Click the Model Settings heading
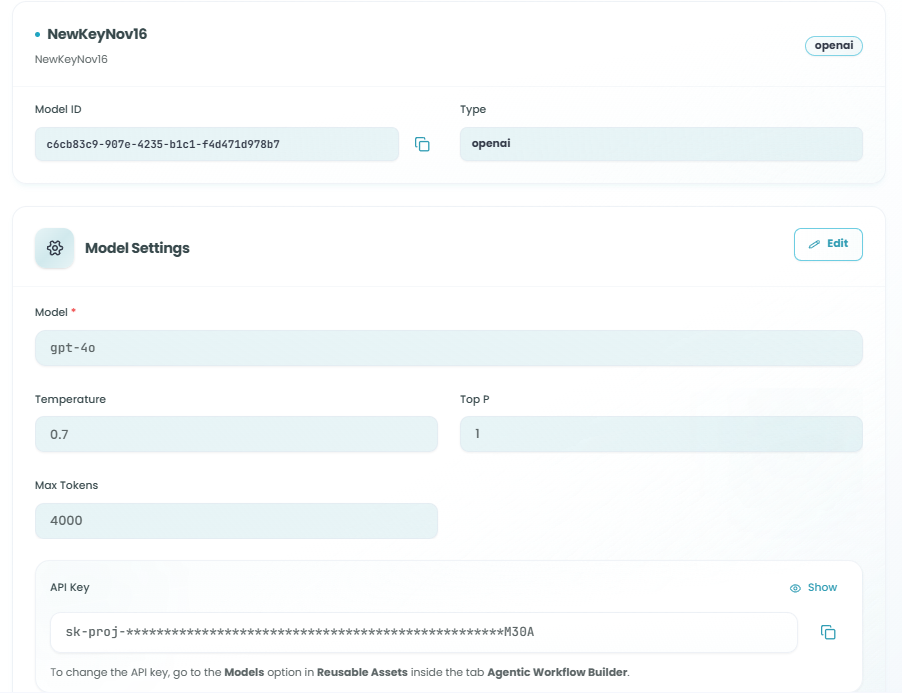Viewport: 902px width, 693px height. tap(137, 248)
